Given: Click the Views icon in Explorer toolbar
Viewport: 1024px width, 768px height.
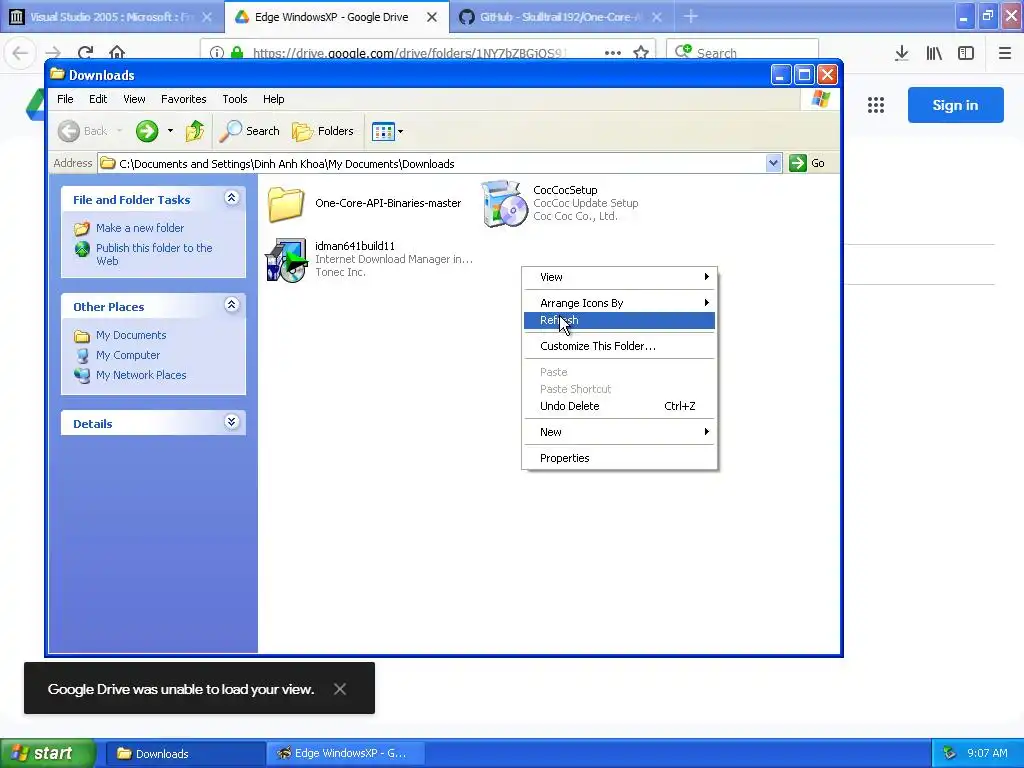Looking at the screenshot, I should [x=383, y=132].
